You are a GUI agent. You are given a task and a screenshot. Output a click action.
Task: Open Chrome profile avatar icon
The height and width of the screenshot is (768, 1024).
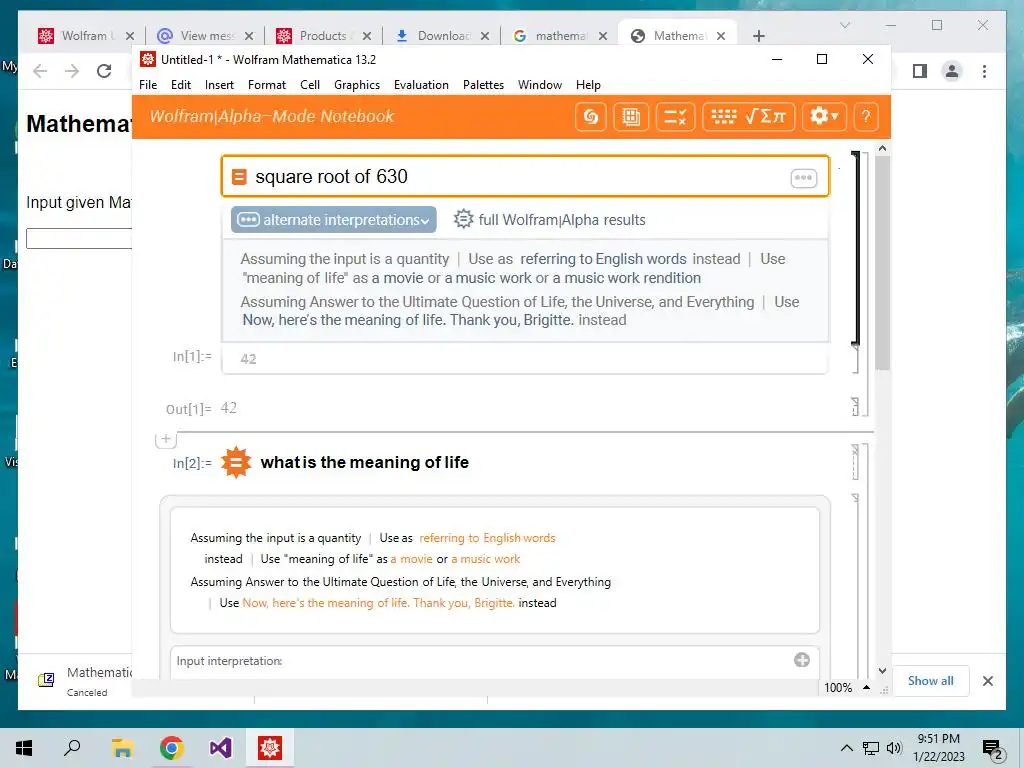pyautogui.click(x=952, y=71)
